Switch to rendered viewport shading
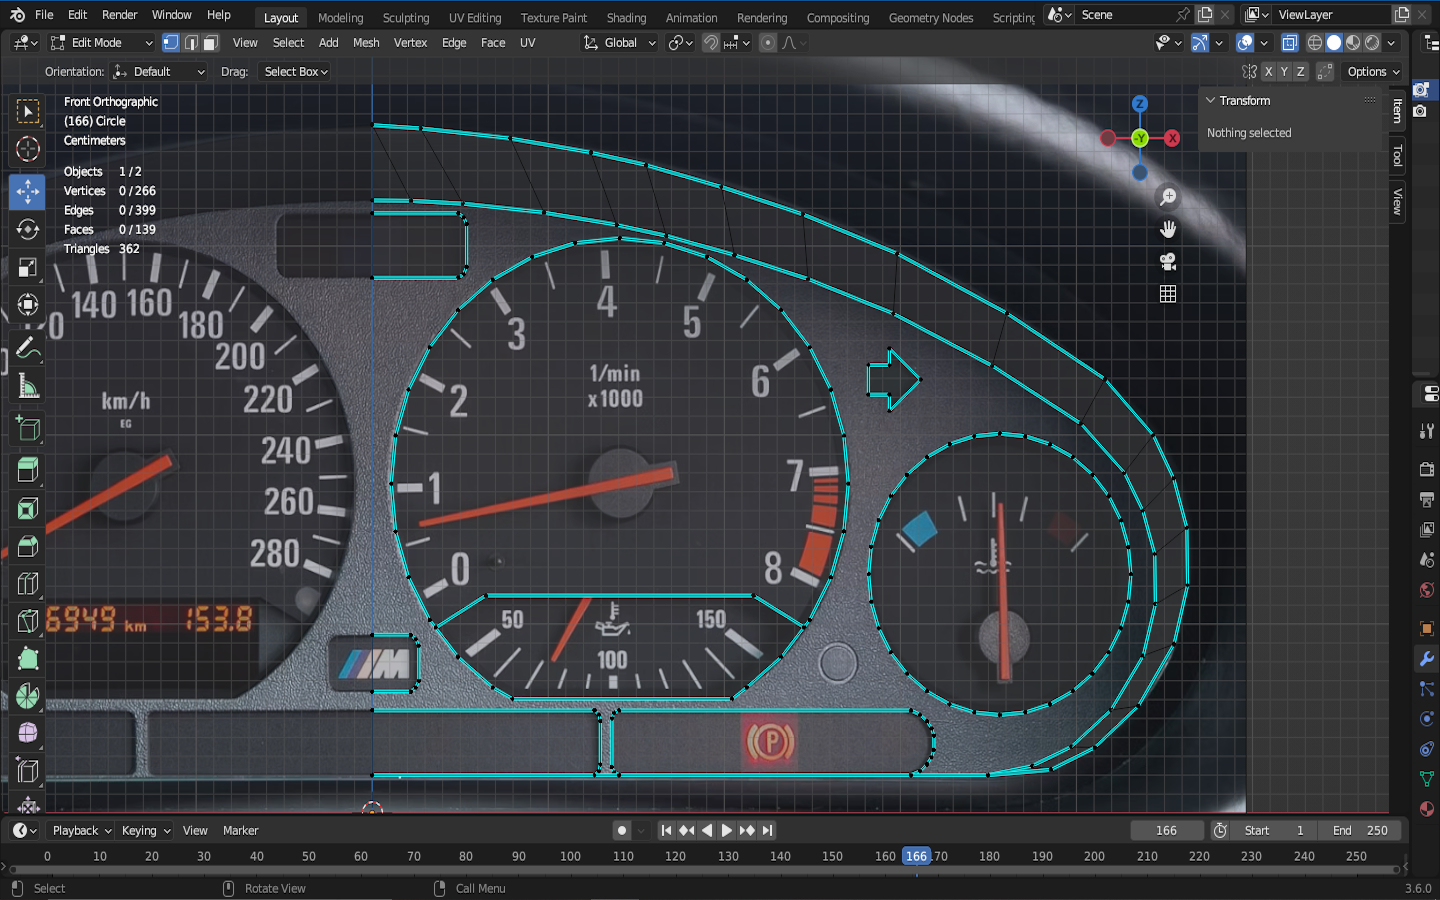This screenshot has width=1440, height=900. [1372, 43]
